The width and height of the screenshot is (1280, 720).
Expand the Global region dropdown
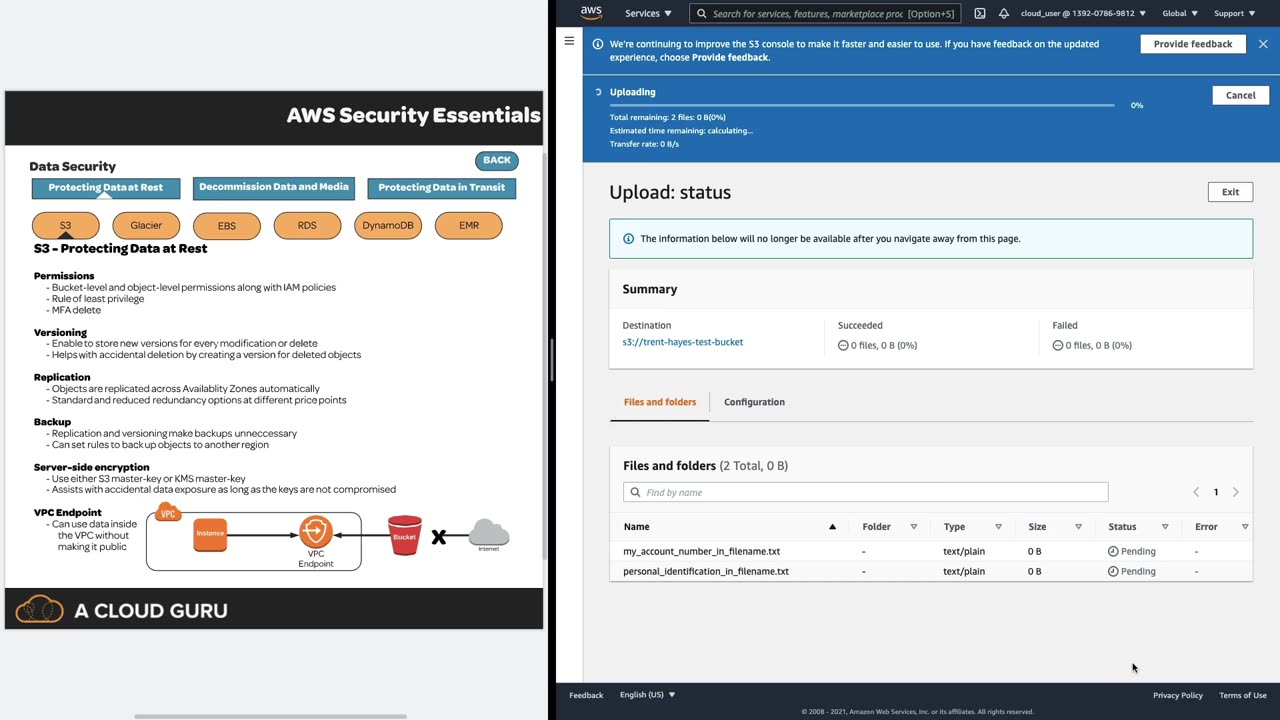tap(1181, 14)
